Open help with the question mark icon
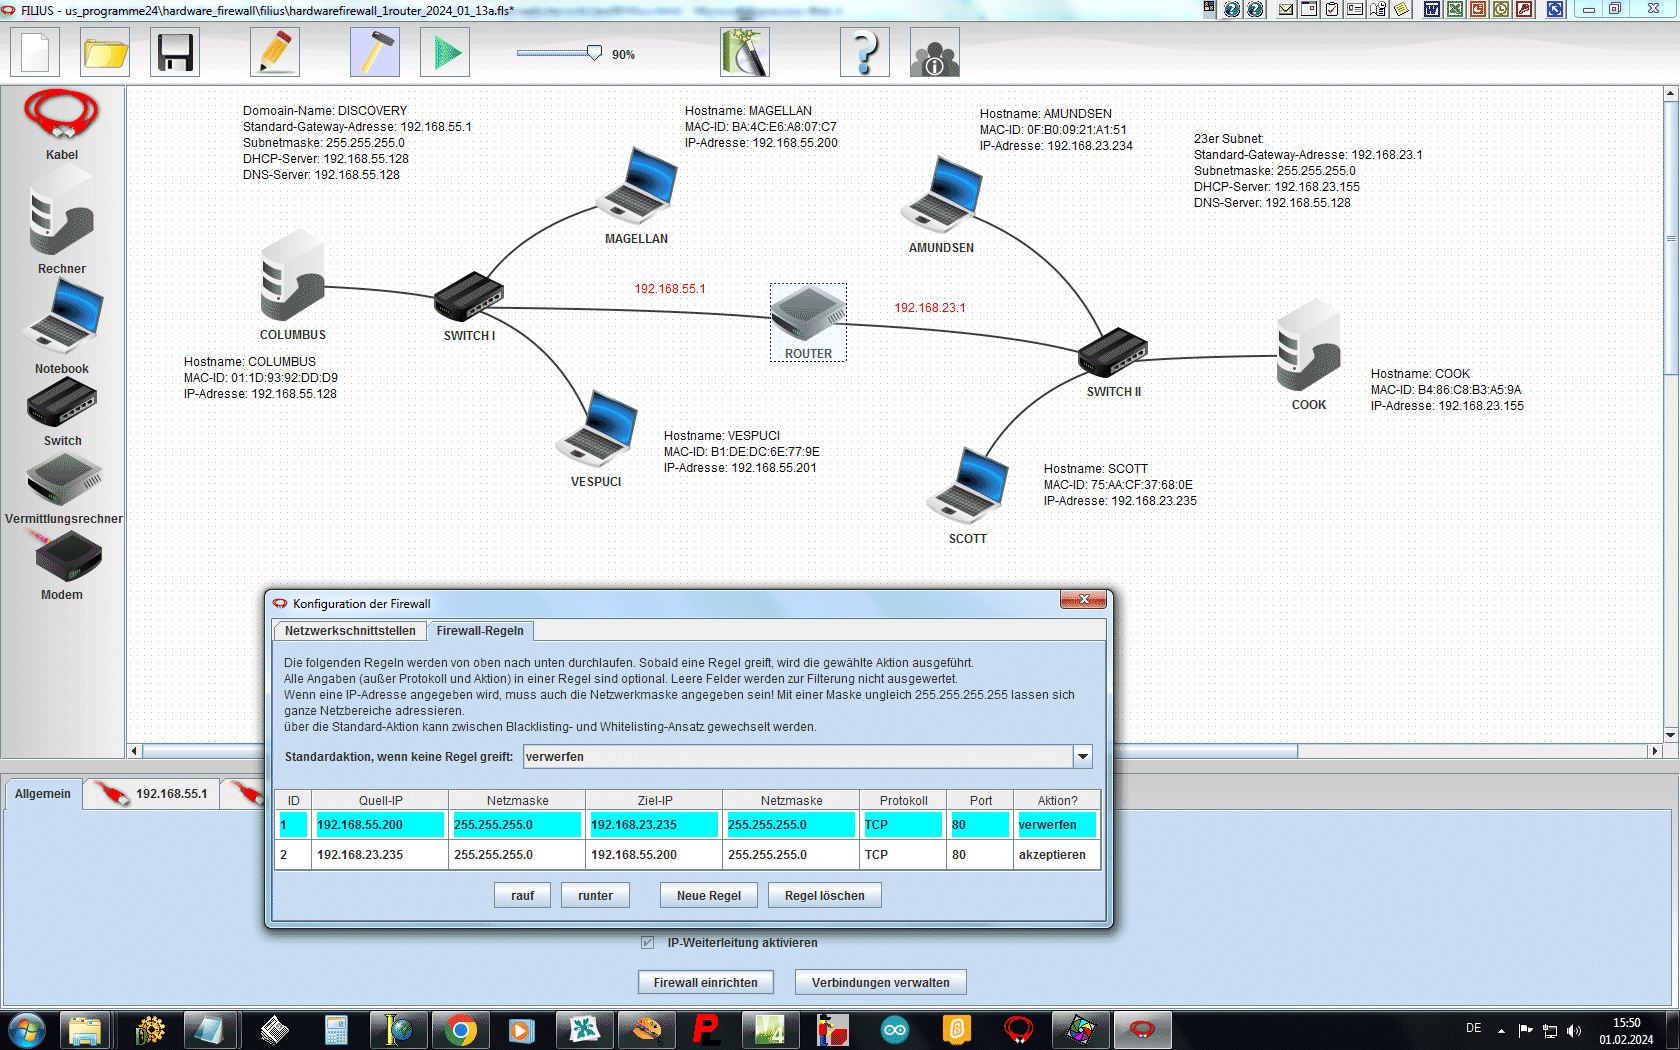The image size is (1680, 1050). pos(865,52)
